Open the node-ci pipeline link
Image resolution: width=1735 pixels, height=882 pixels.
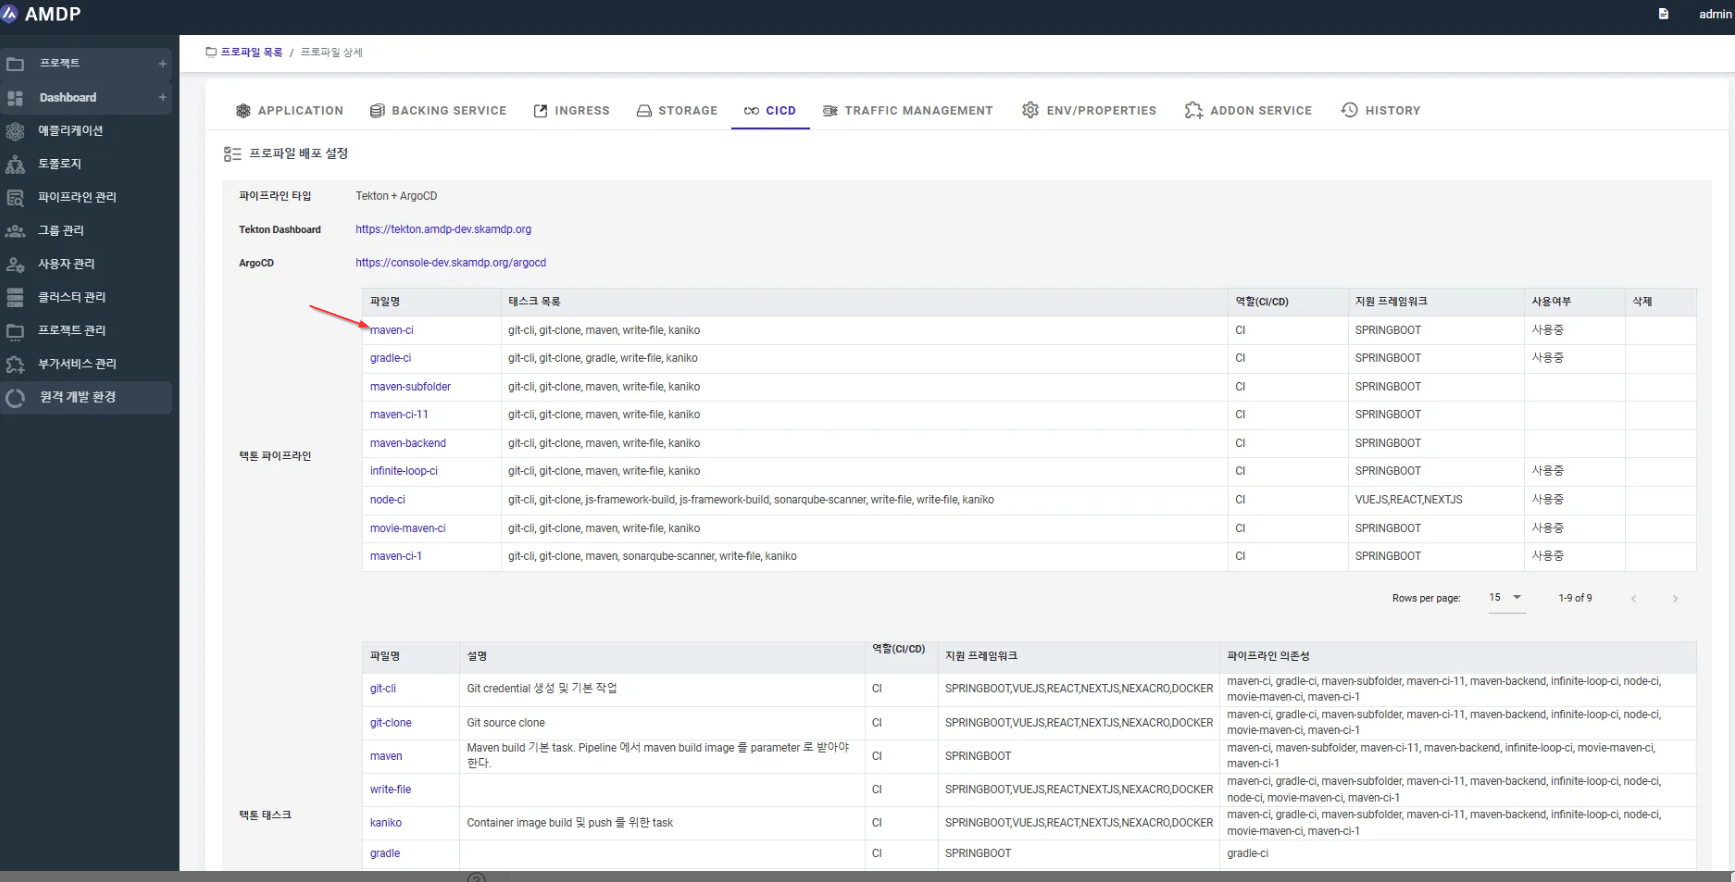point(387,500)
